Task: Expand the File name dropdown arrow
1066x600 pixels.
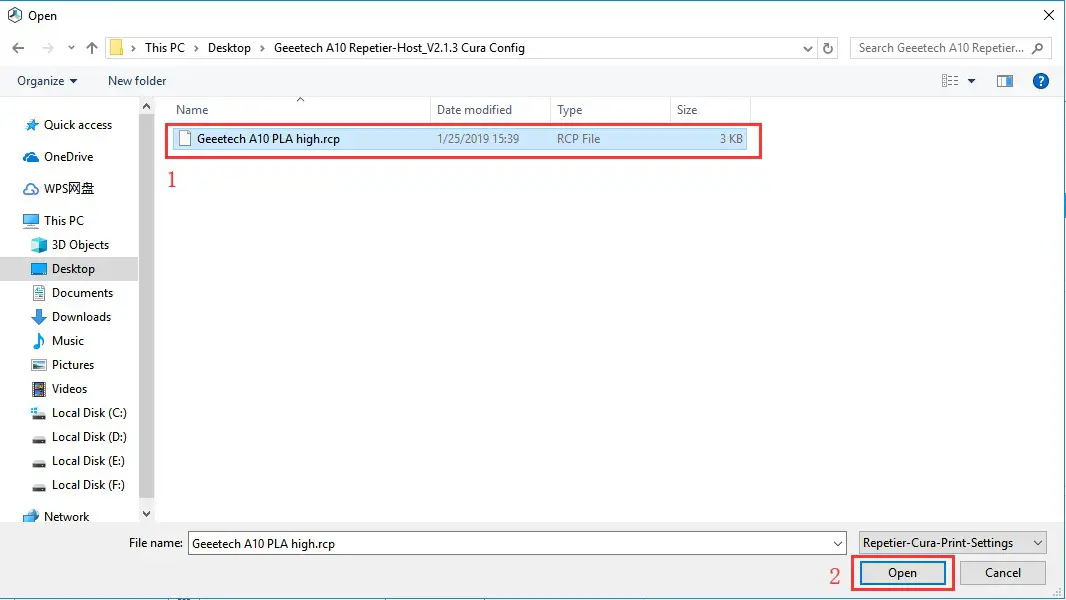Action: click(x=838, y=544)
